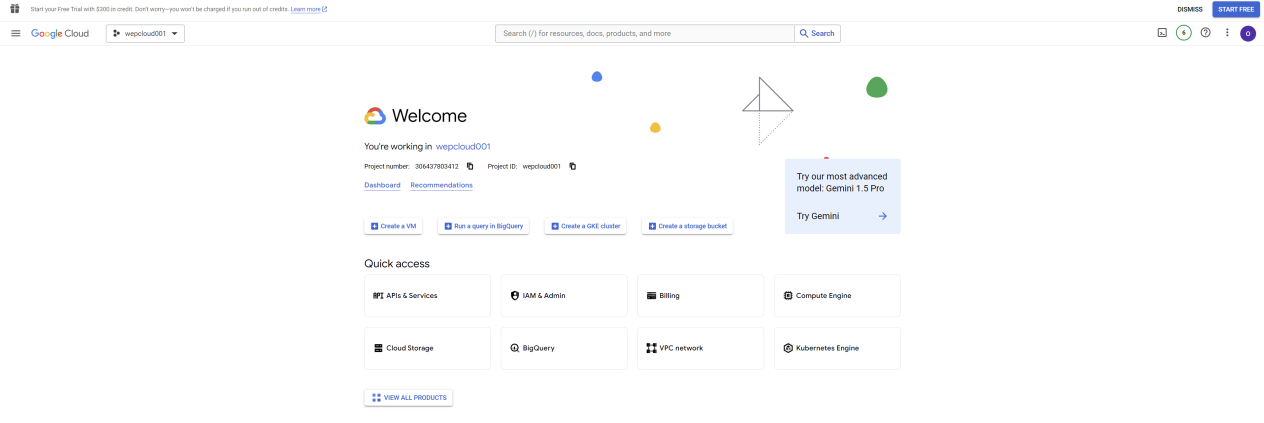Click Create a VM button
The image size is (1264, 423).
[394, 226]
